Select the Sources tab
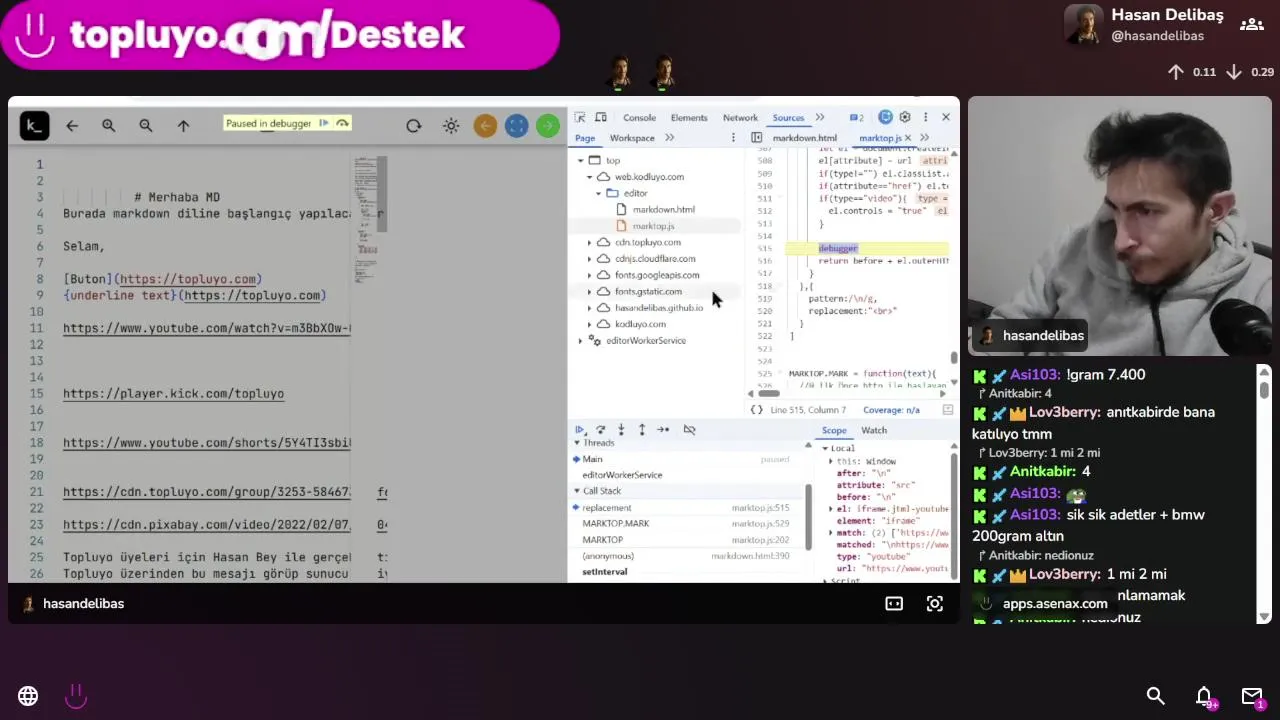This screenshot has height=720, width=1280. click(788, 118)
